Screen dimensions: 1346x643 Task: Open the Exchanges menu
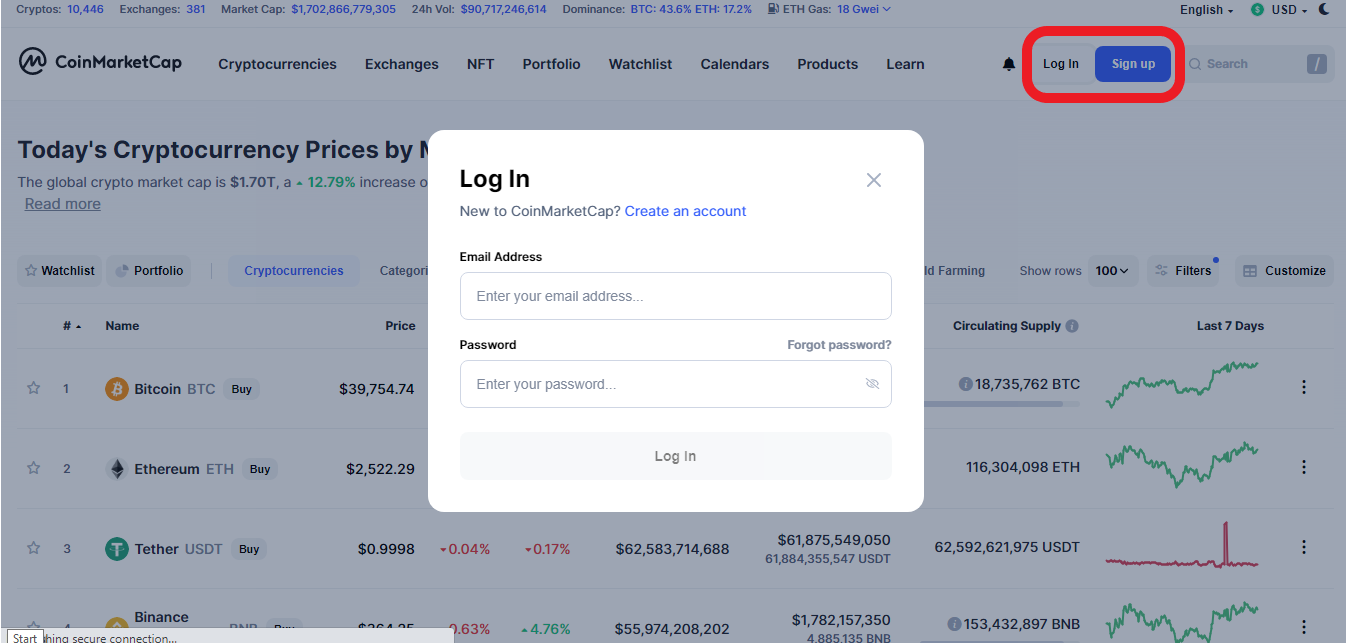point(401,64)
